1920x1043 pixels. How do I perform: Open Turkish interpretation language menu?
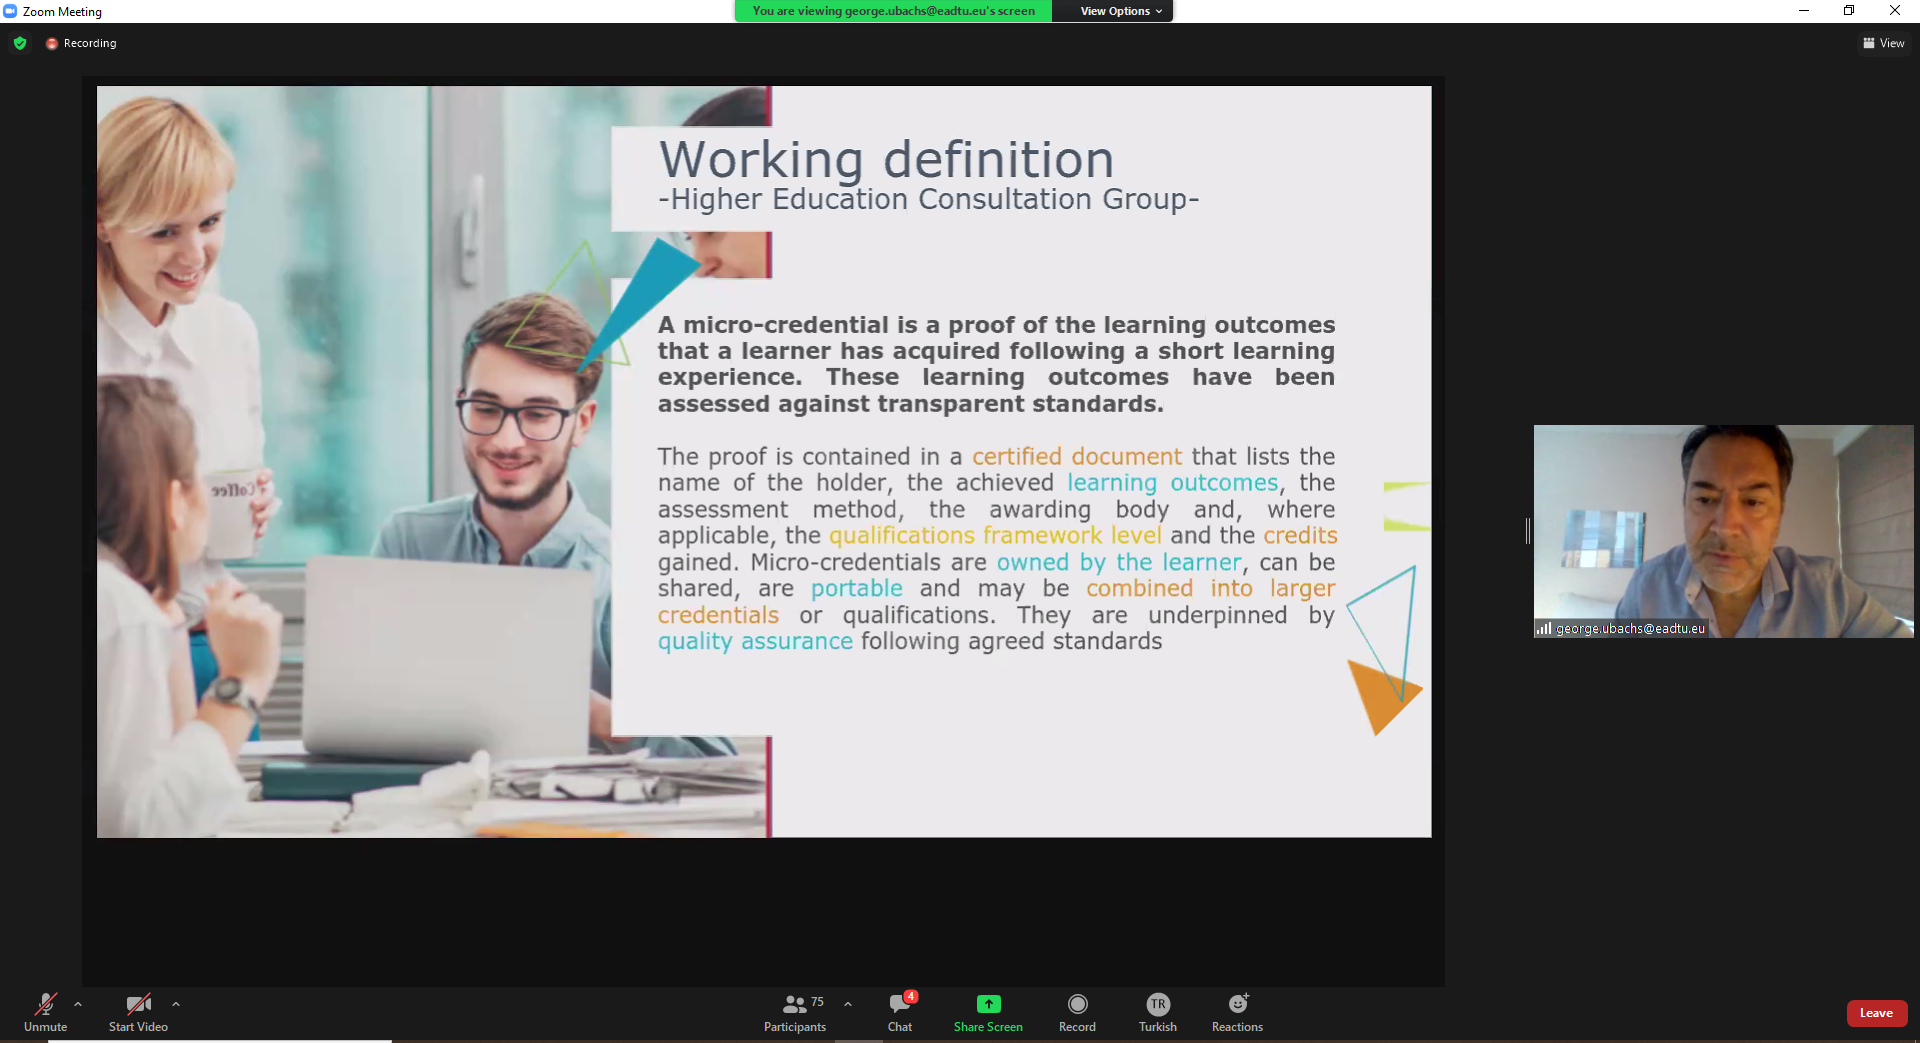(x=1157, y=1011)
